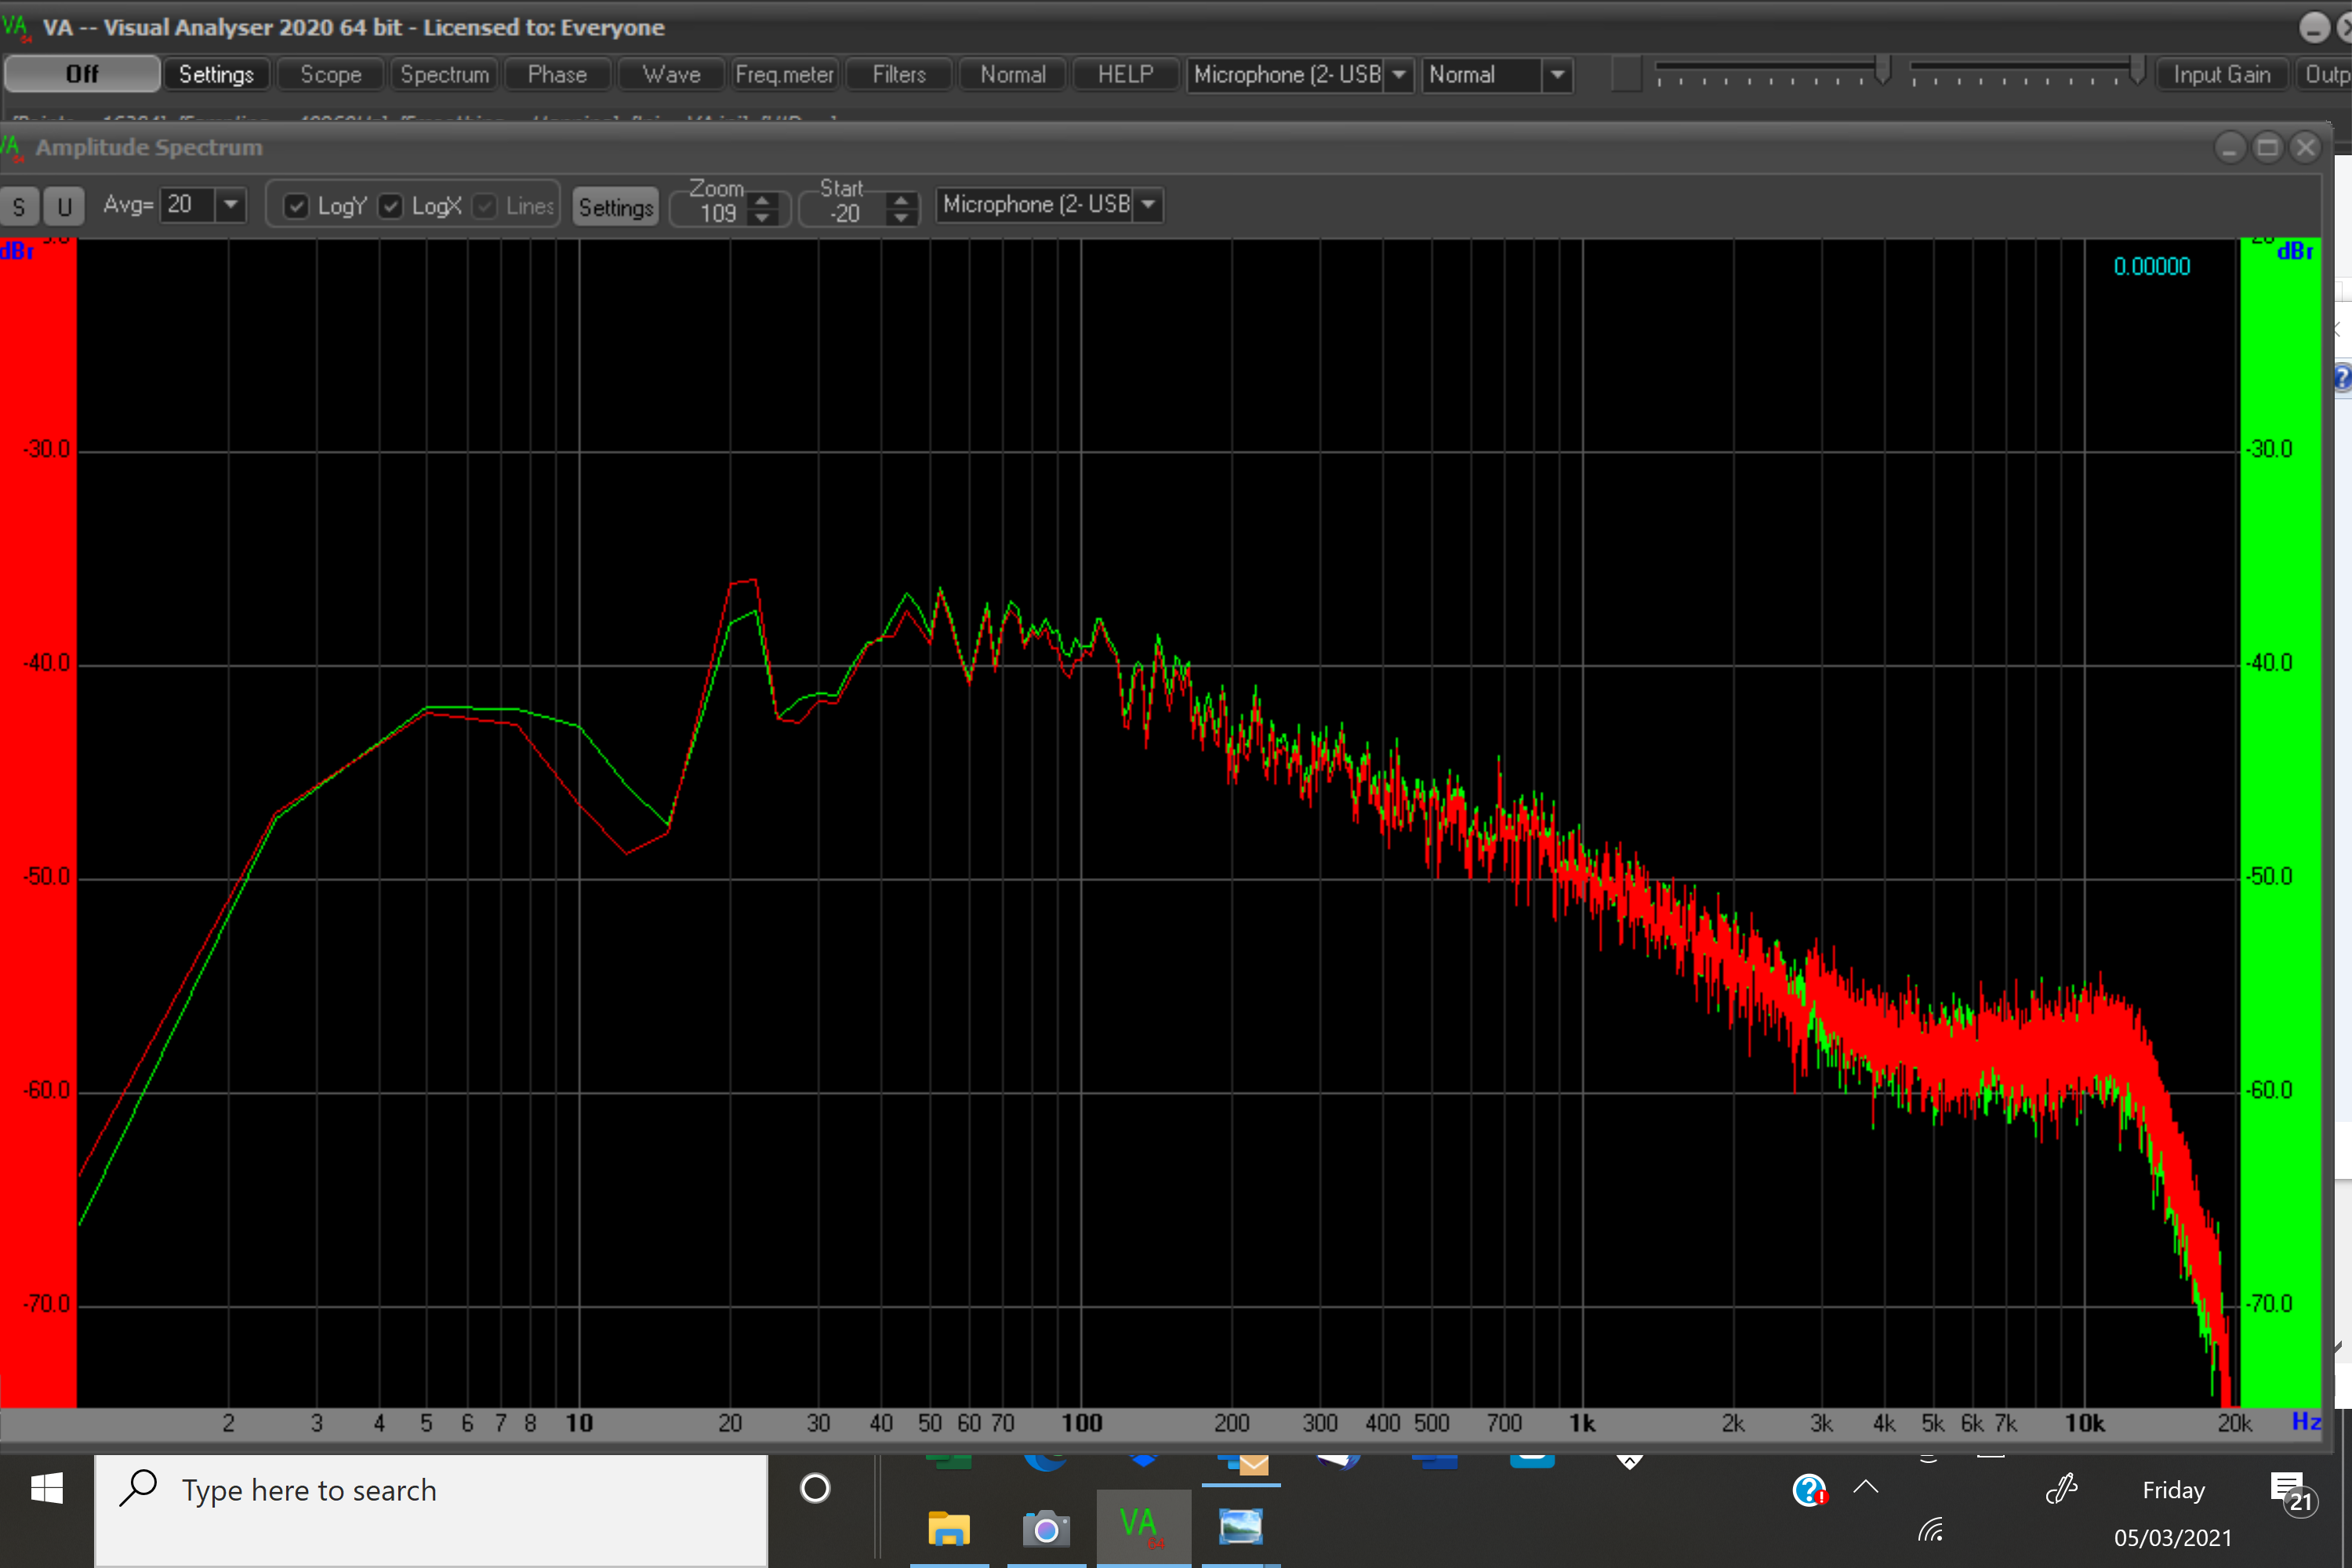Adjust the second level slider handle
This screenshot has width=2352, height=1568.
coord(2137,70)
